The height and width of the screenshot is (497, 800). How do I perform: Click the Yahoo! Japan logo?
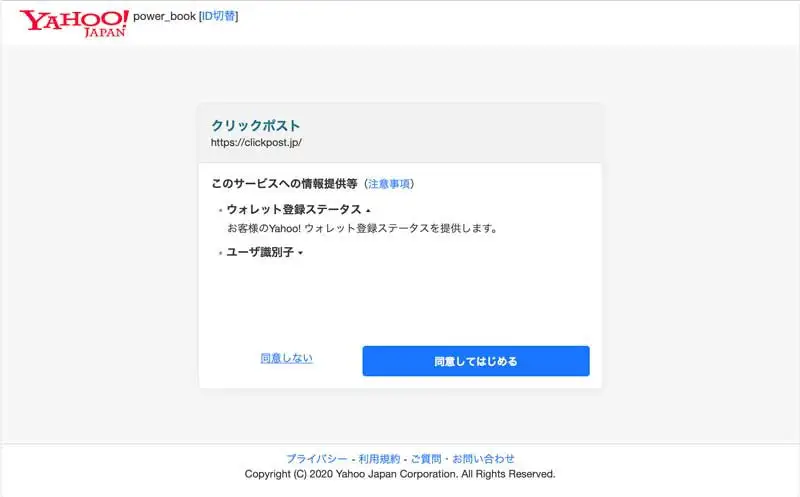[x=74, y=22]
